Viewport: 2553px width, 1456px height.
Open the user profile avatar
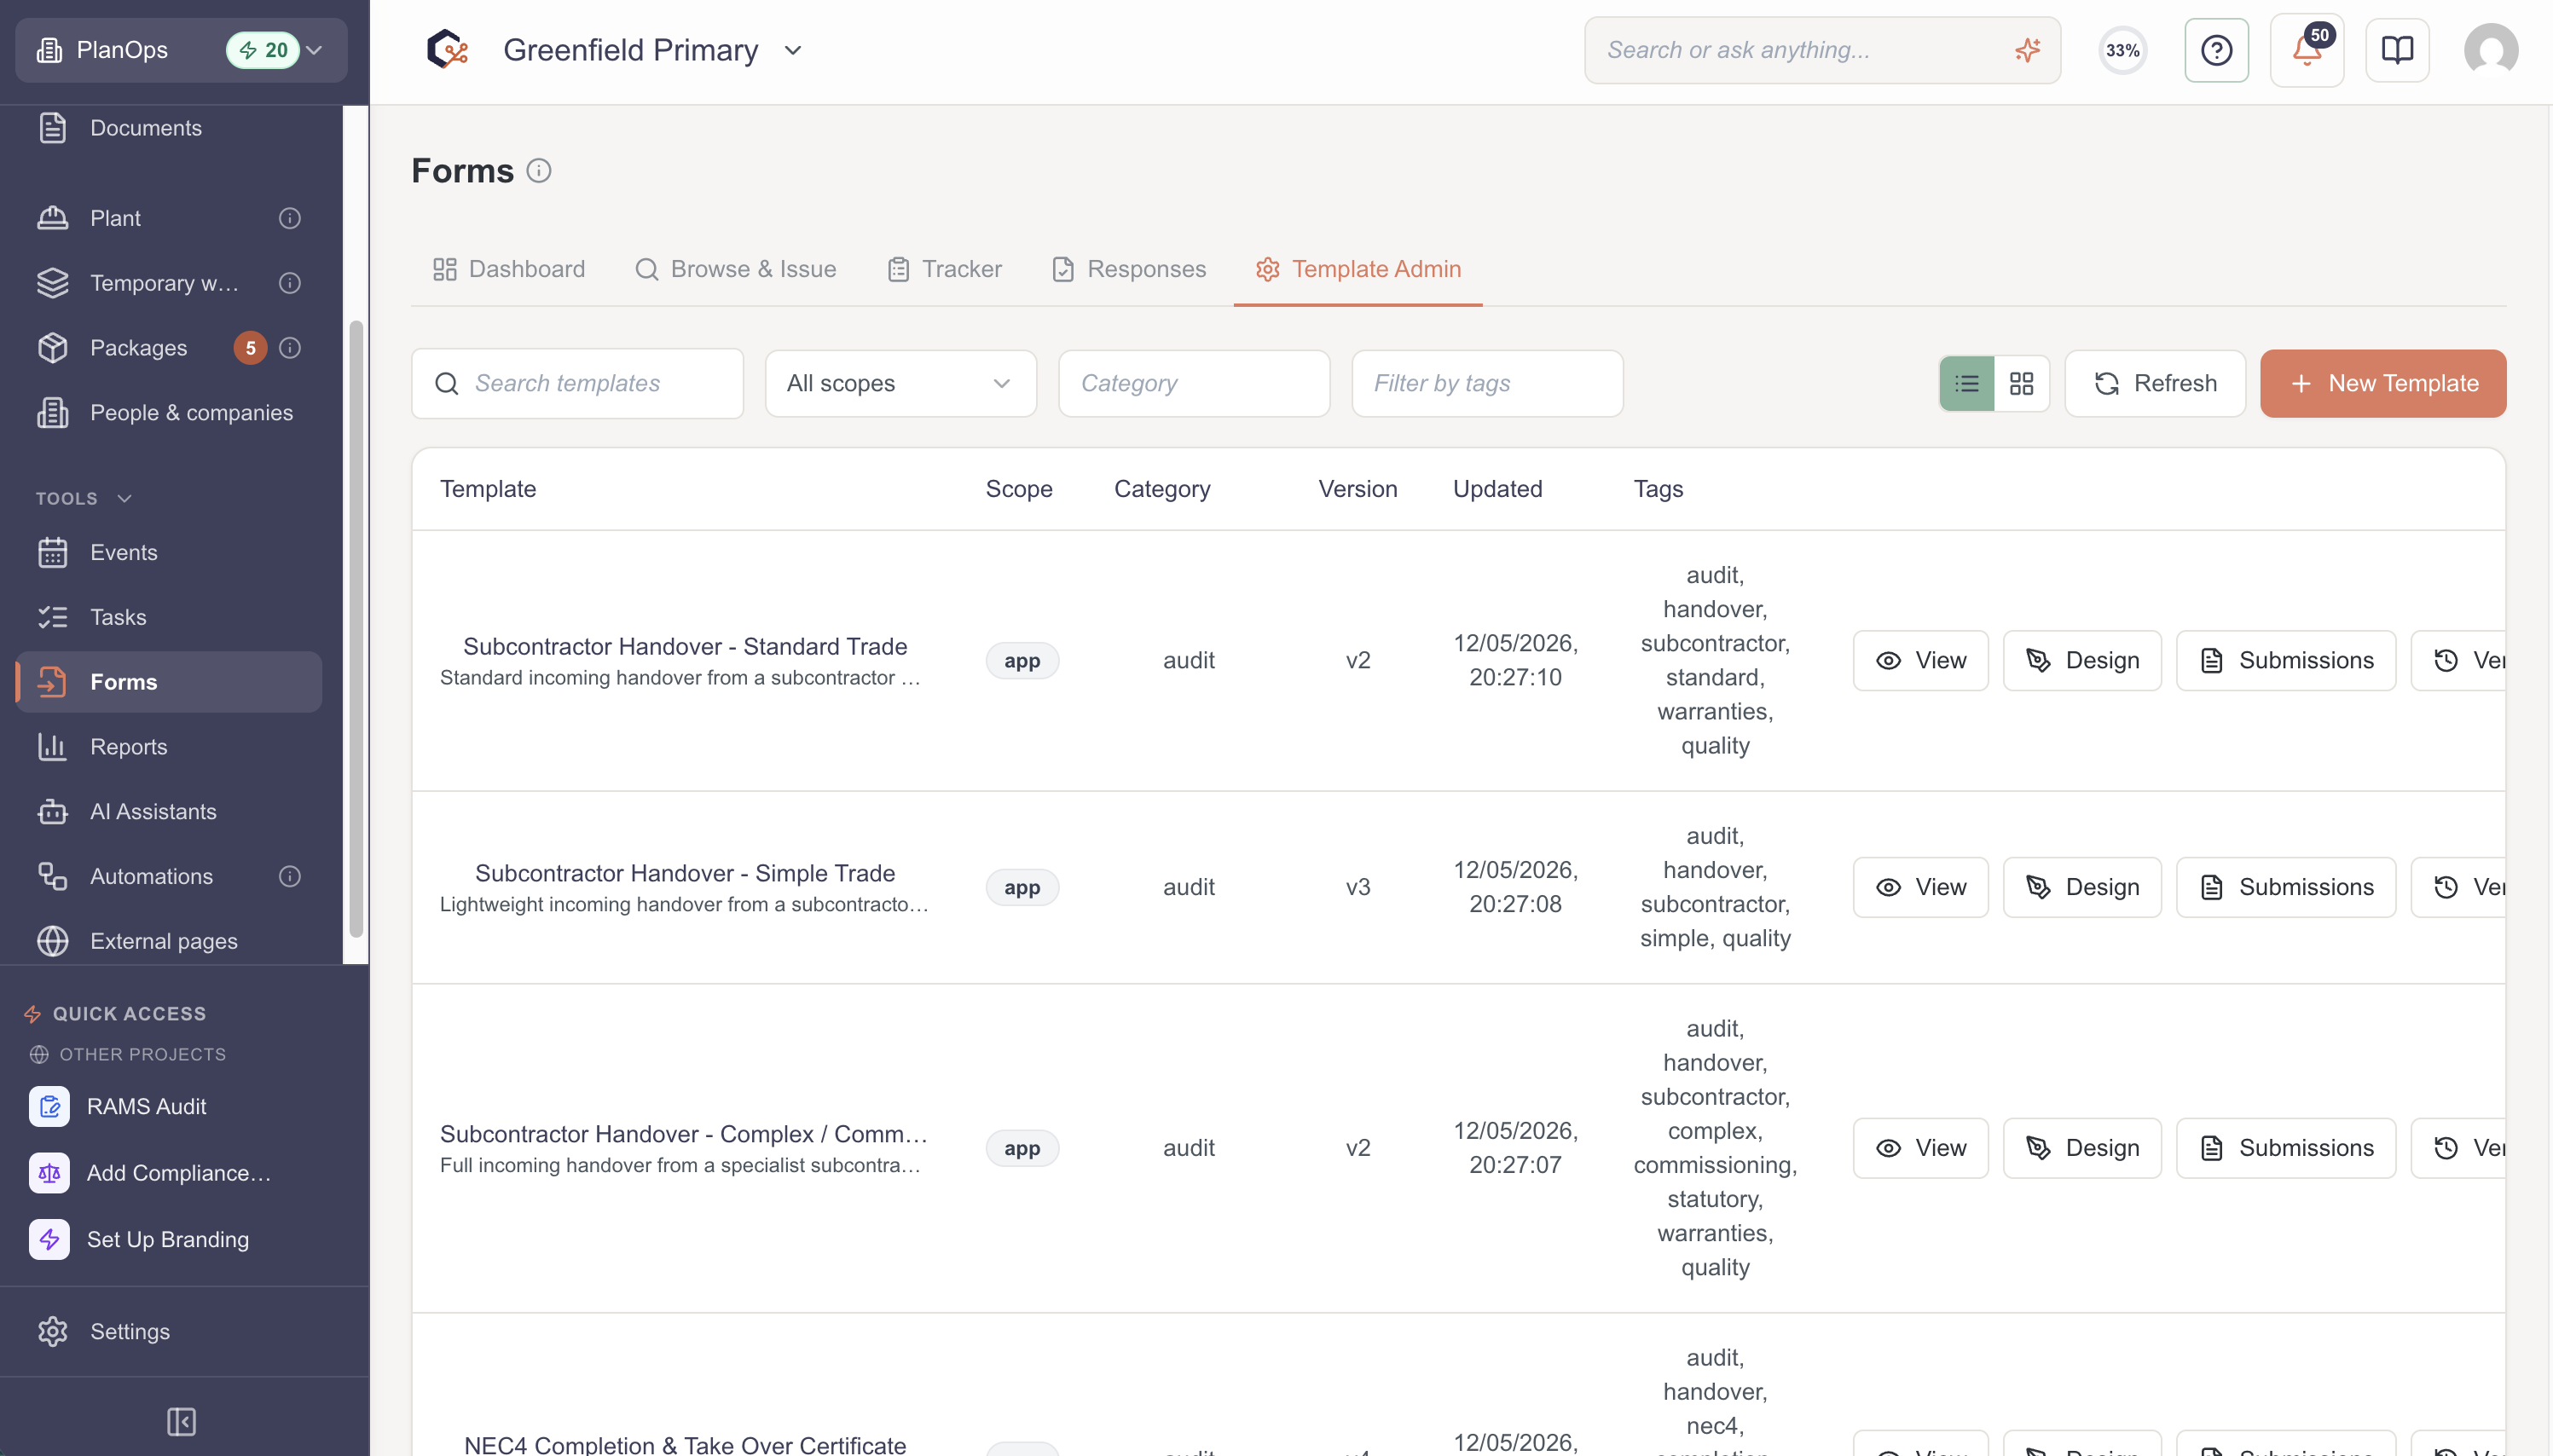tap(2490, 50)
